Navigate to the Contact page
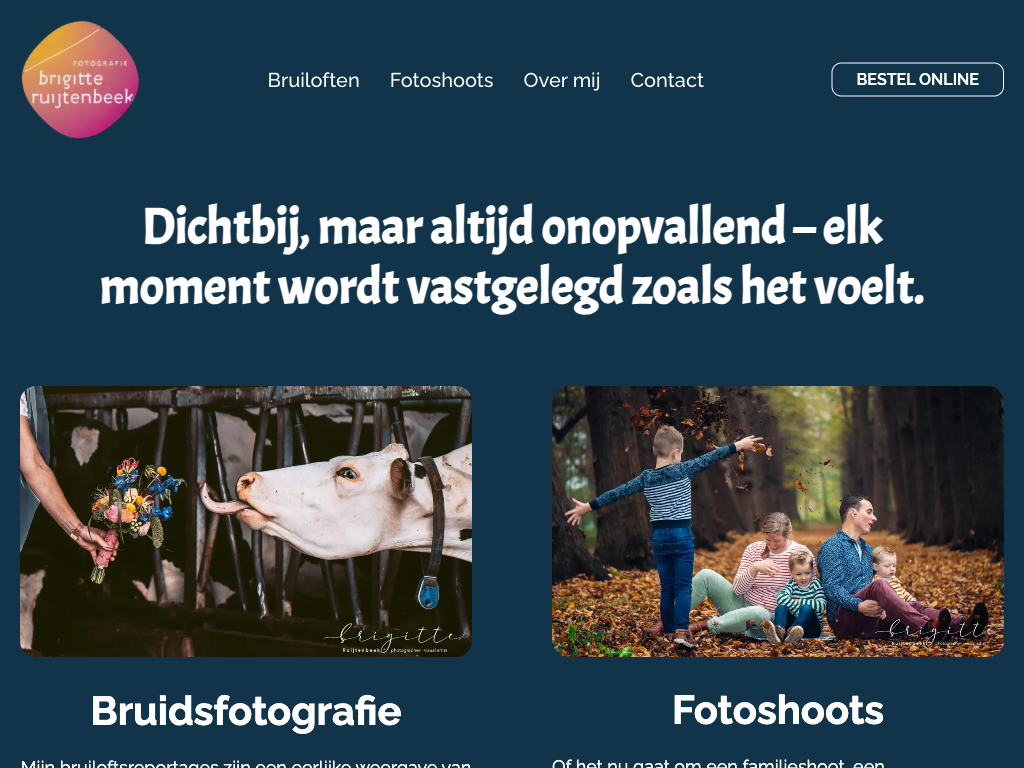 [667, 80]
